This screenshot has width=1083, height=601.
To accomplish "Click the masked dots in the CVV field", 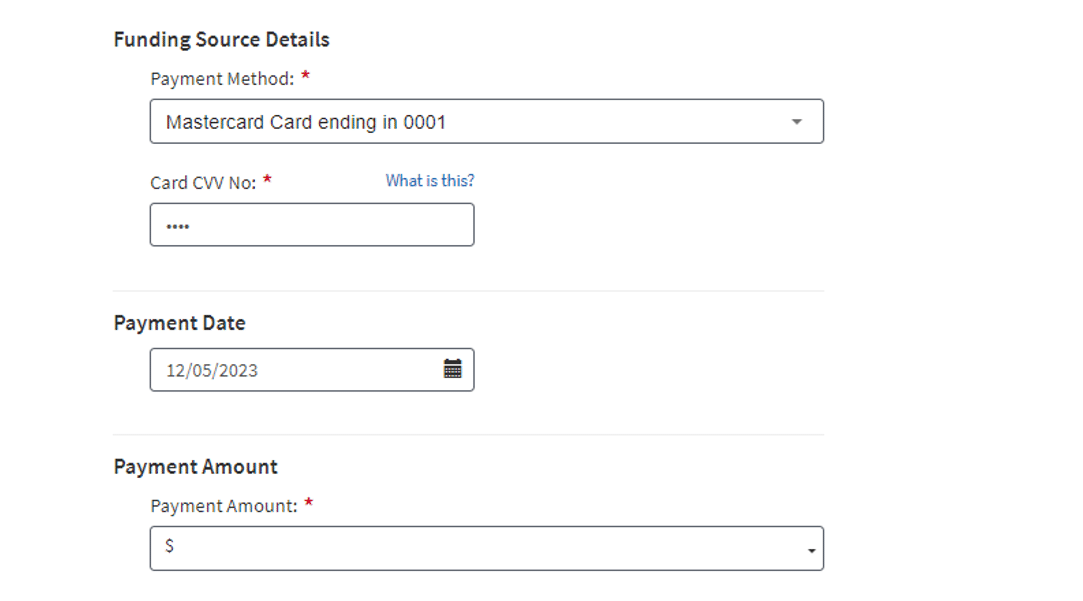I will pyautogui.click(x=177, y=226).
